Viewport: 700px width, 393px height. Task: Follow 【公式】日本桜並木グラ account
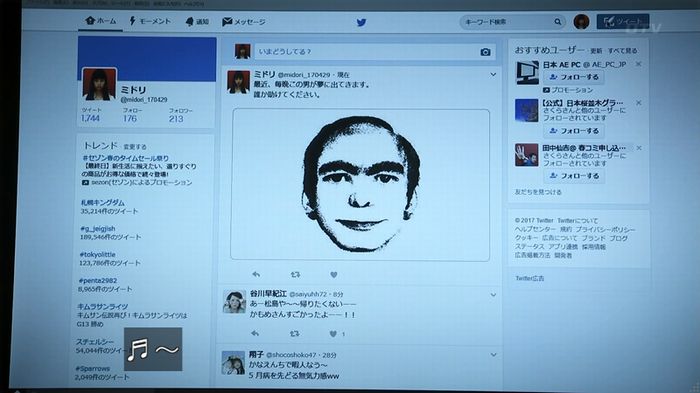click(574, 131)
